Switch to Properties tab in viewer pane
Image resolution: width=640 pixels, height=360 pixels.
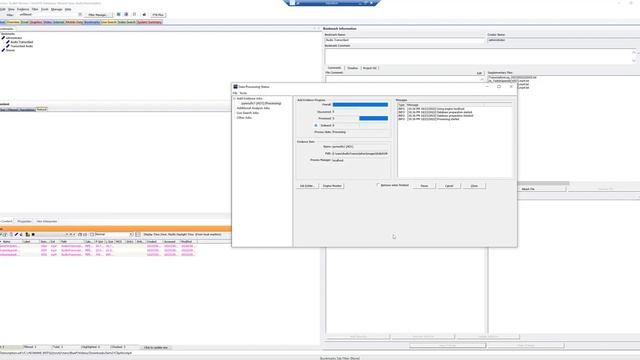(x=24, y=221)
